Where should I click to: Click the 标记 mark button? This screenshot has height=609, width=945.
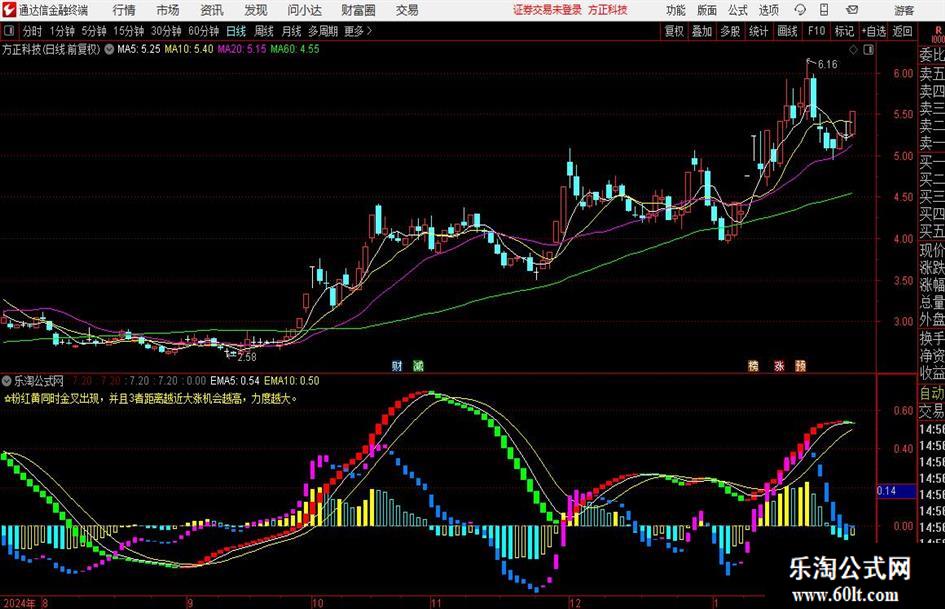click(844, 31)
